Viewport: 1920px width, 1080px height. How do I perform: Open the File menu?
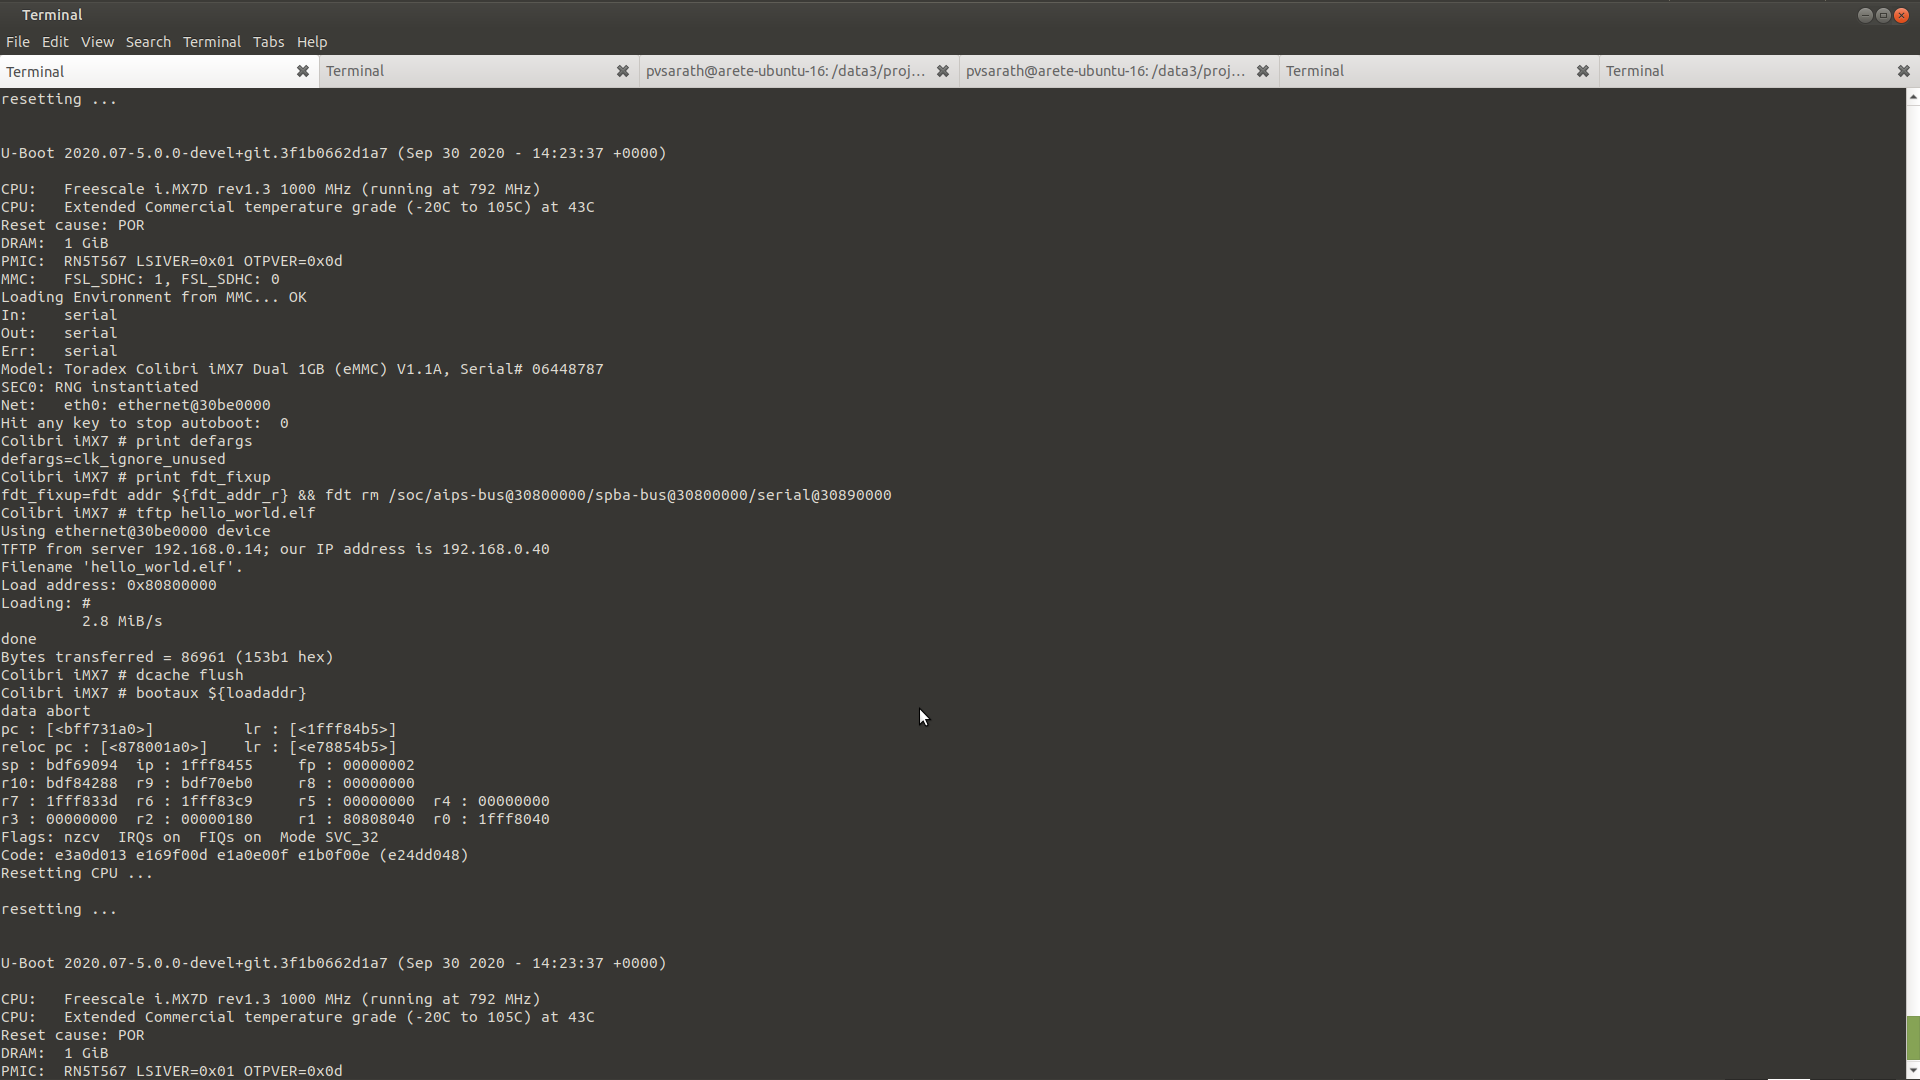[x=17, y=42]
